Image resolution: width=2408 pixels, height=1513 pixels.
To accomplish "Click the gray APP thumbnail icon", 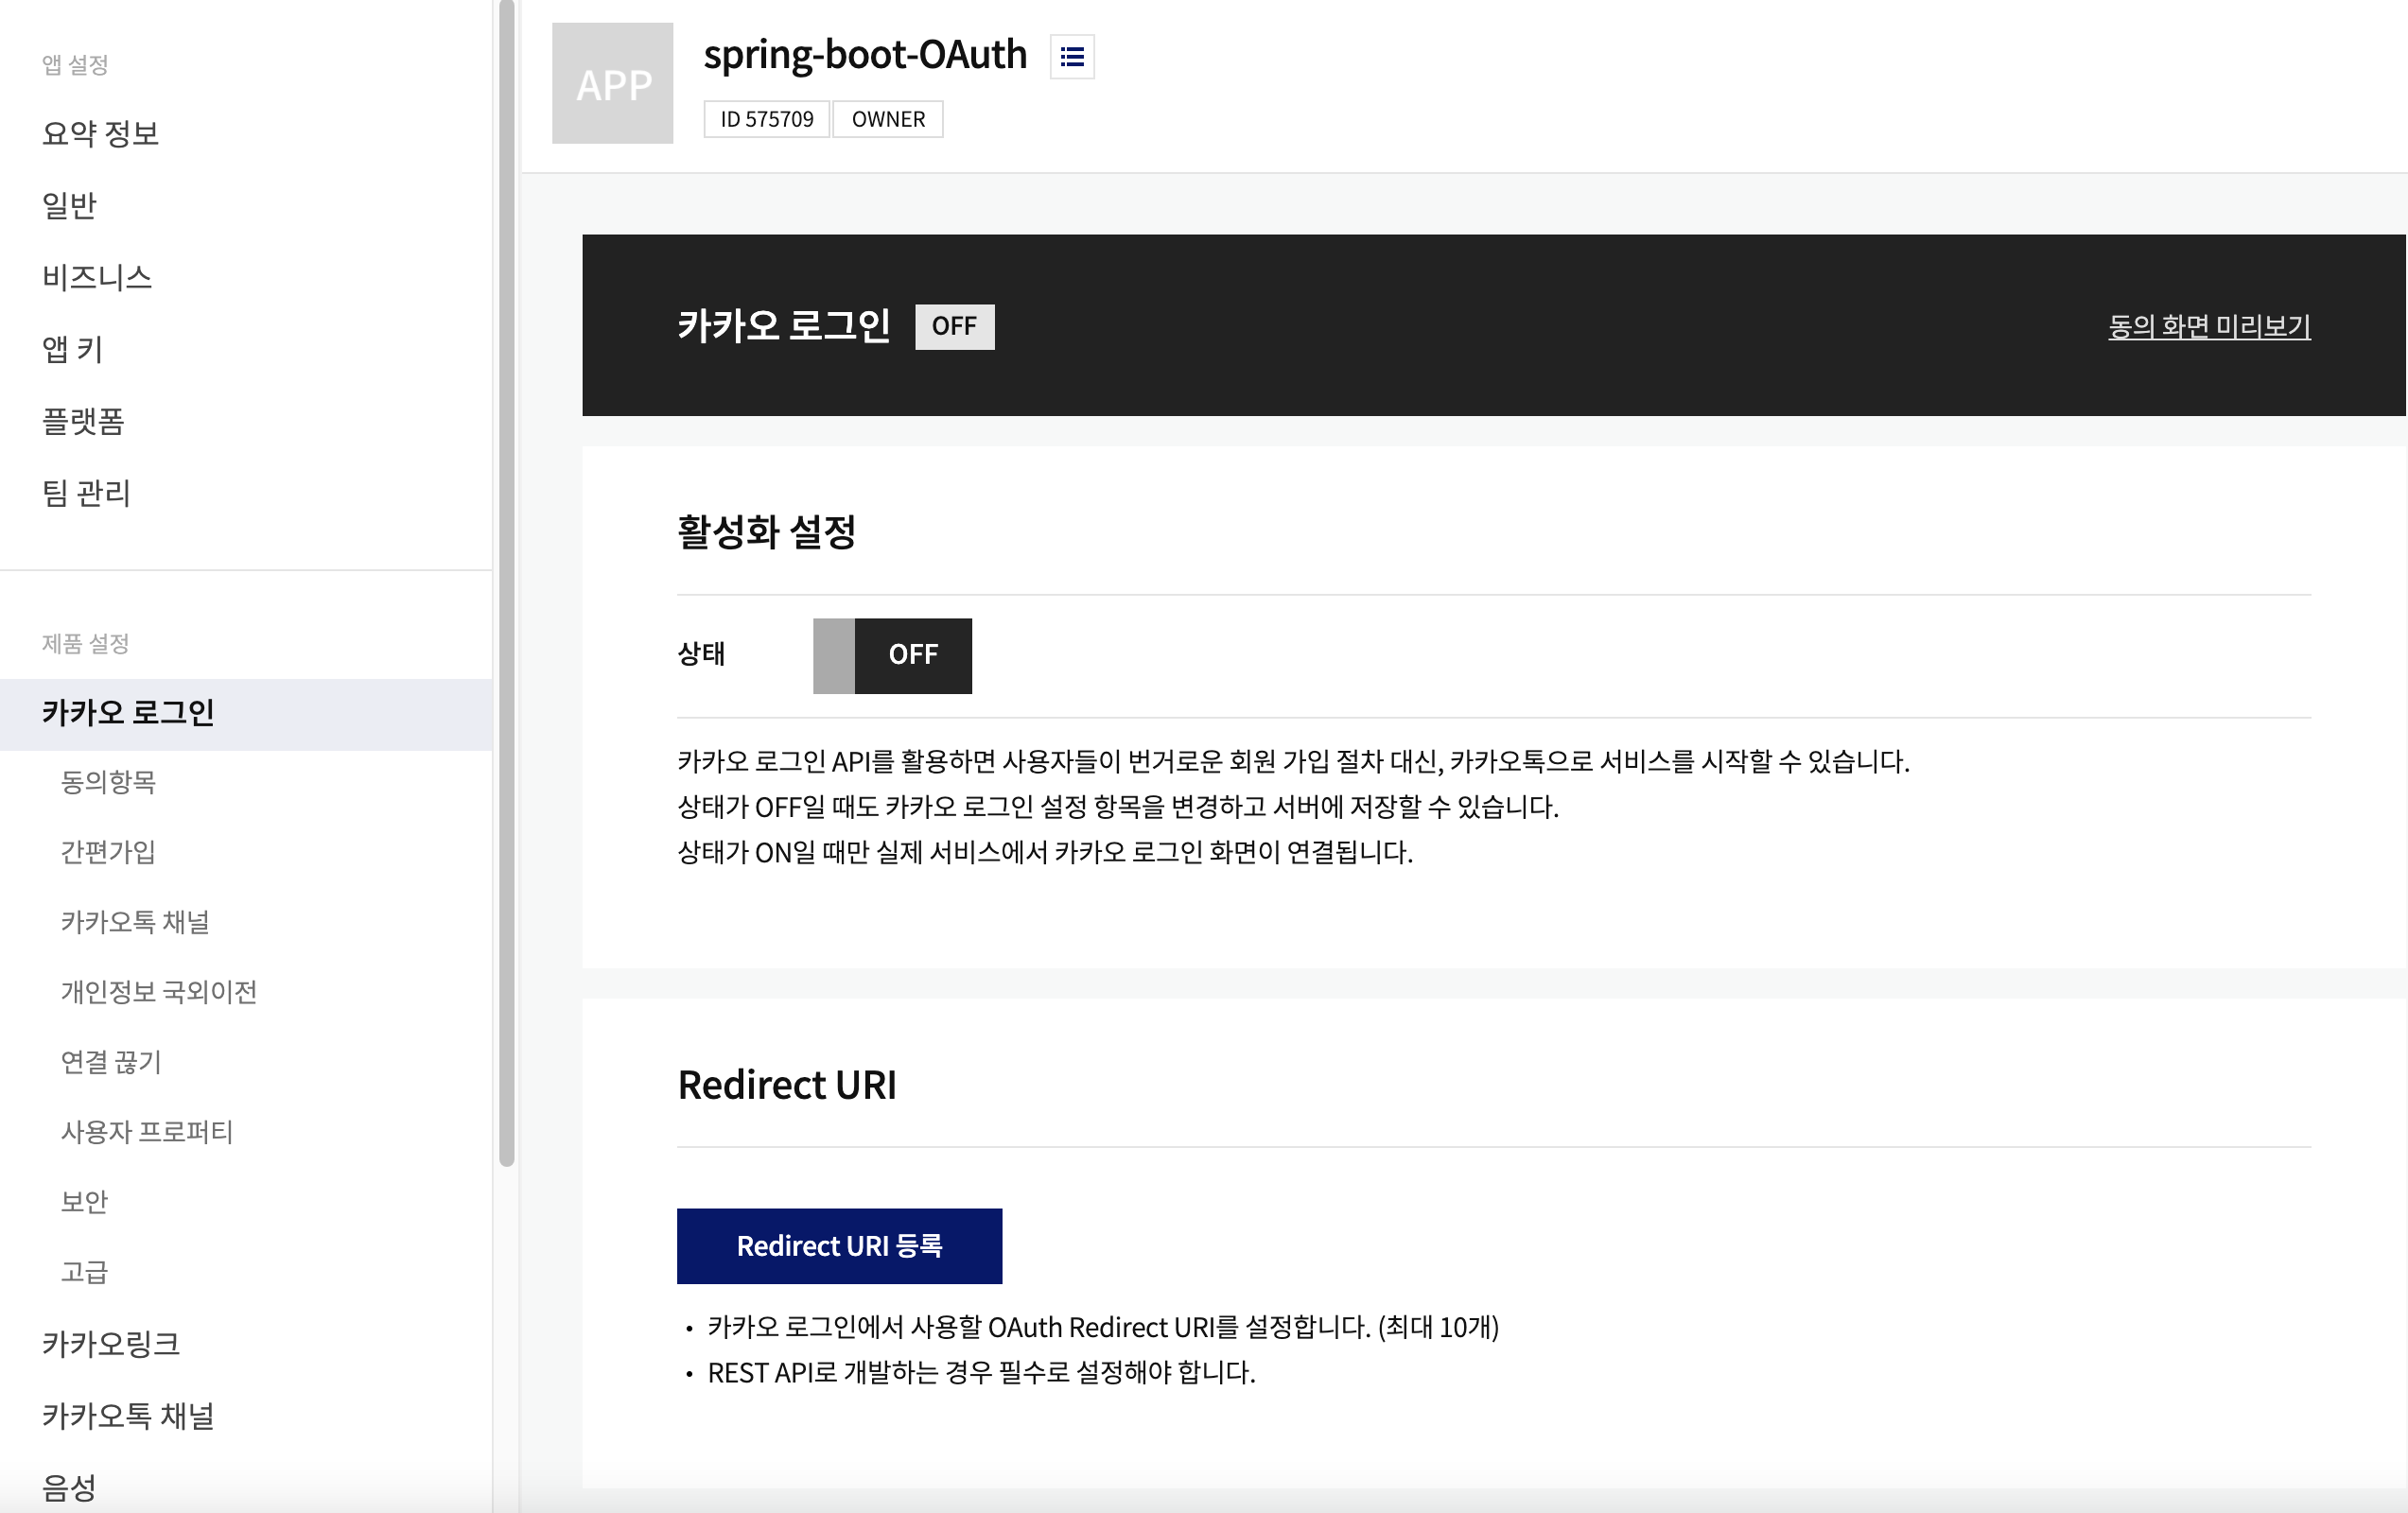I will [612, 83].
